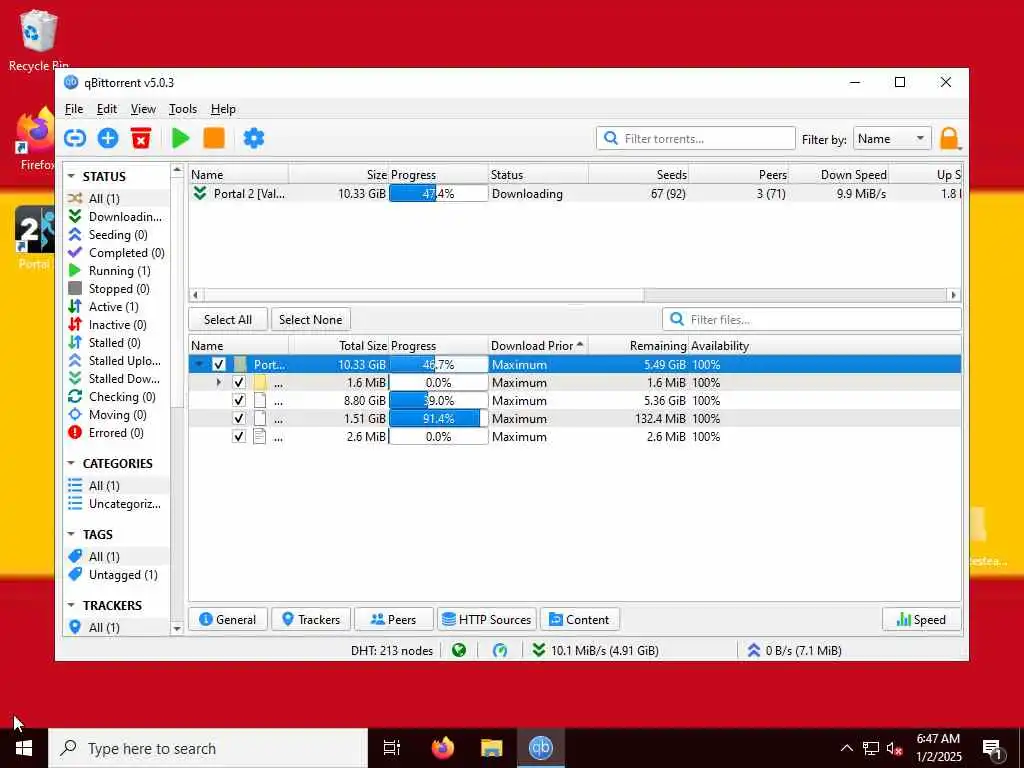This screenshot has height=768, width=1024.
Task: Click the red Remove torrent icon
Action: click(140, 138)
